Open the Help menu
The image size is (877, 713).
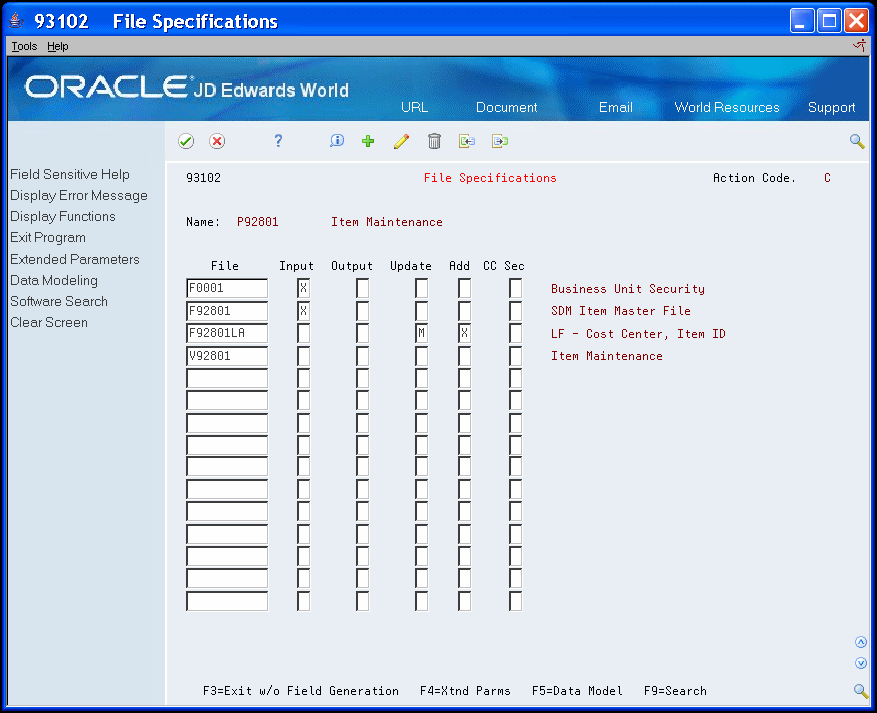(58, 46)
